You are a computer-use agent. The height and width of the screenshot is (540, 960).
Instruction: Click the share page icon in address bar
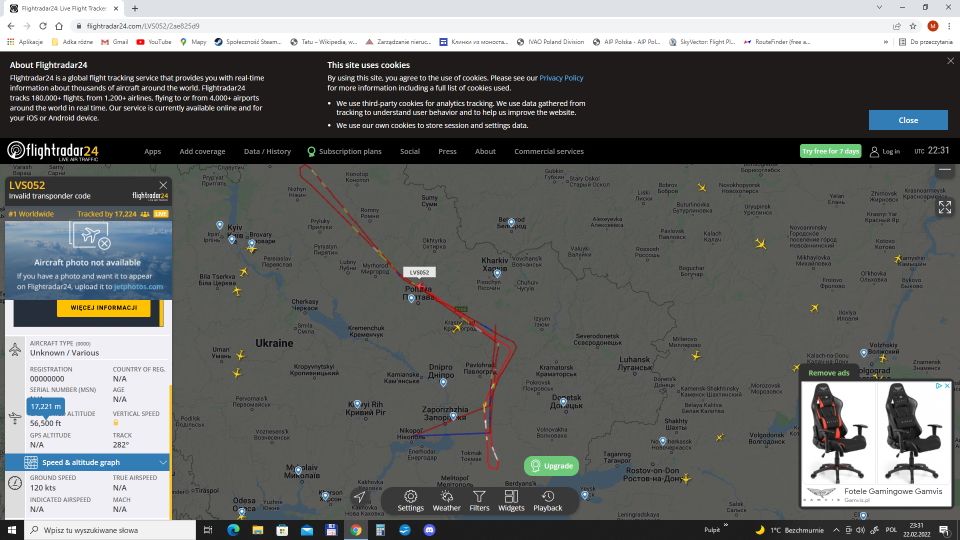(x=896, y=26)
